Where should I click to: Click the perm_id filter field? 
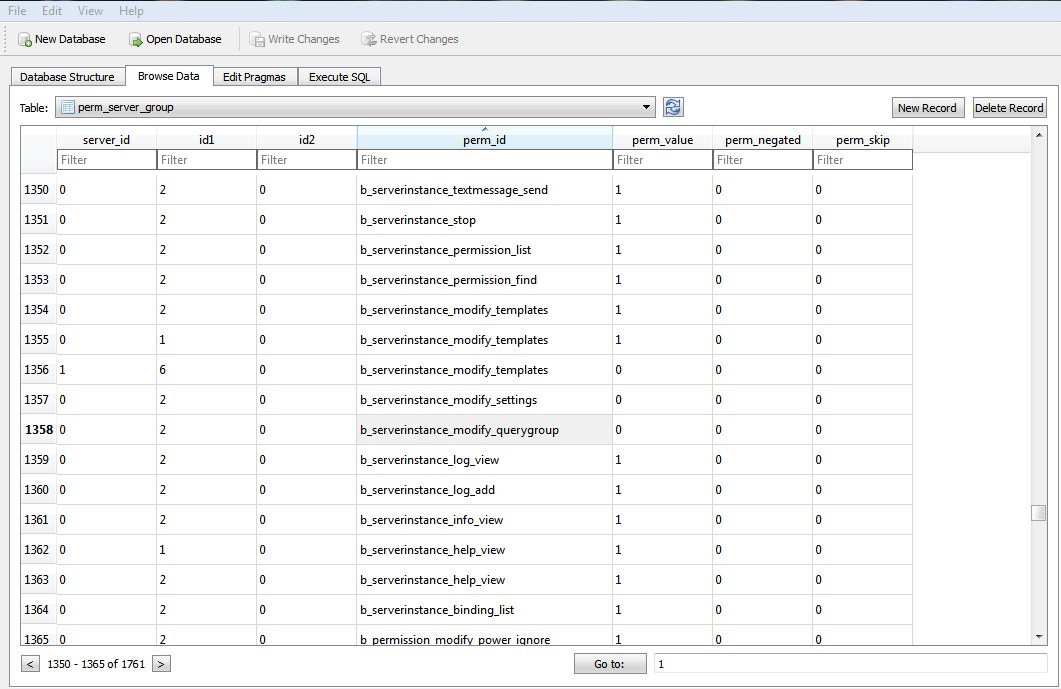pos(484,160)
